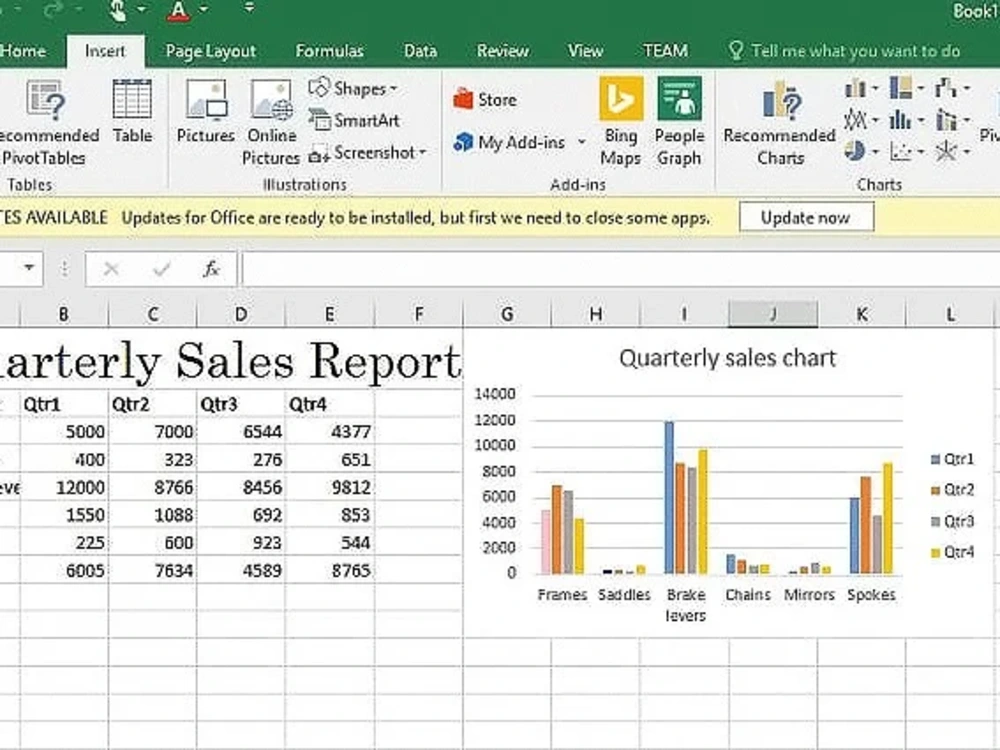Select column F header

(x=418, y=314)
